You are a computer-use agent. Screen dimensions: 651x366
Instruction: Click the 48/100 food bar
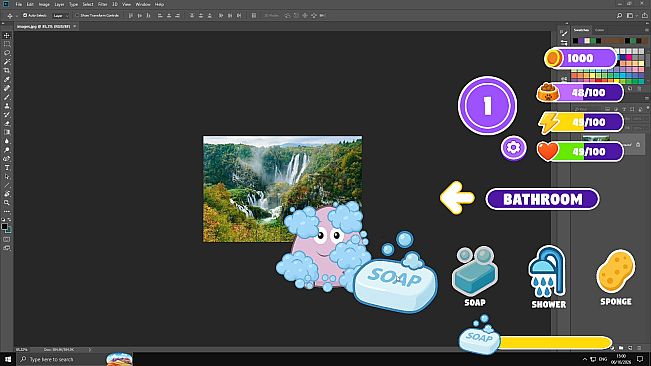click(580, 92)
